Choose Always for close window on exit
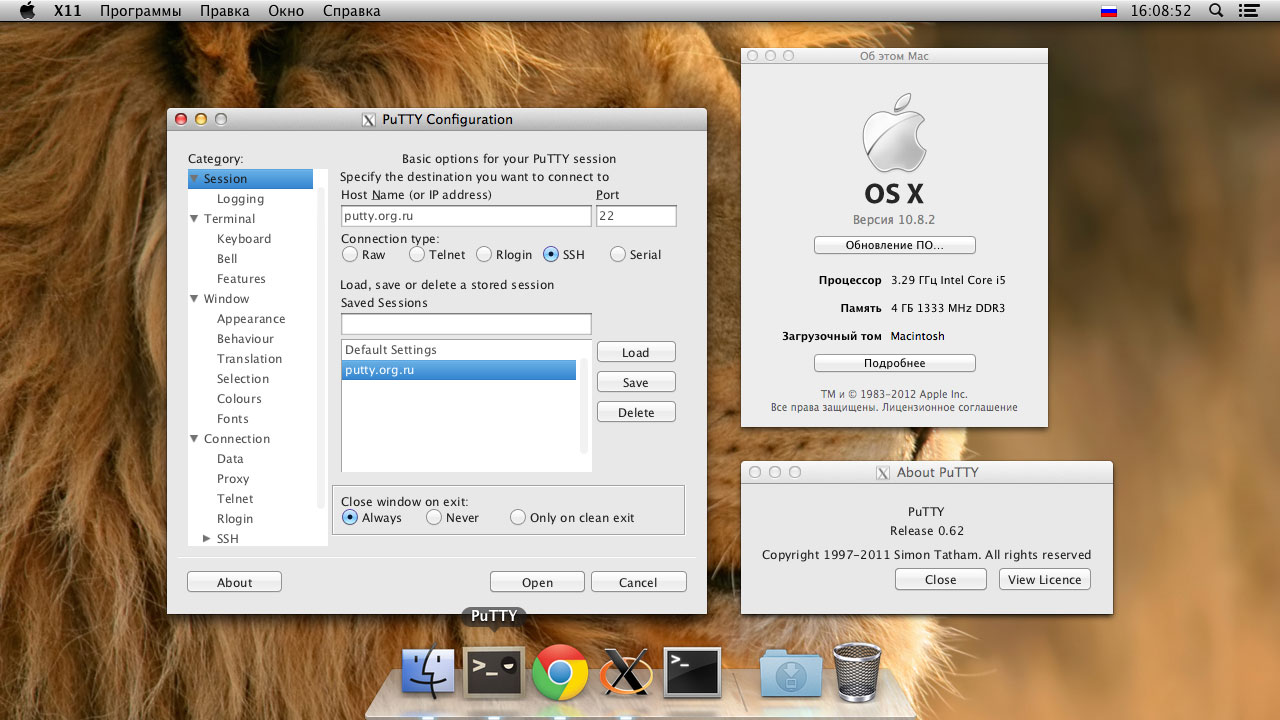1280x720 pixels. [350, 517]
